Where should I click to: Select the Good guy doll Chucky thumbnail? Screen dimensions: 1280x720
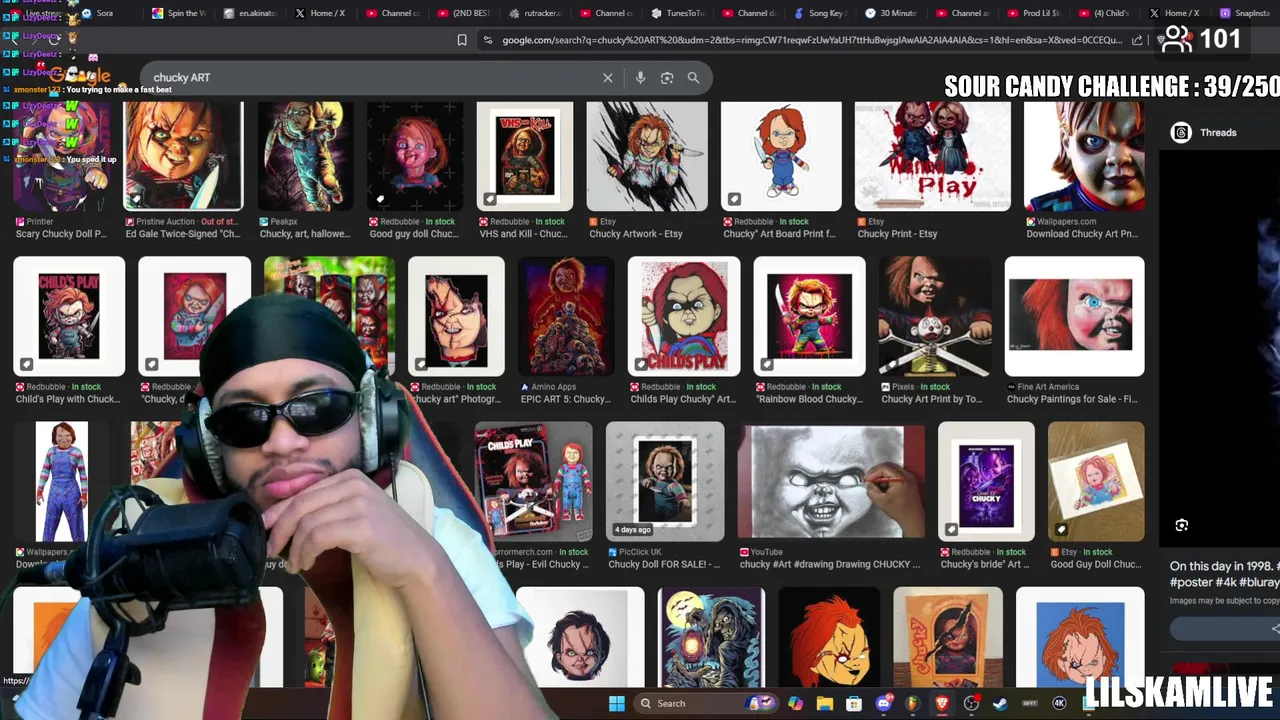click(x=414, y=156)
